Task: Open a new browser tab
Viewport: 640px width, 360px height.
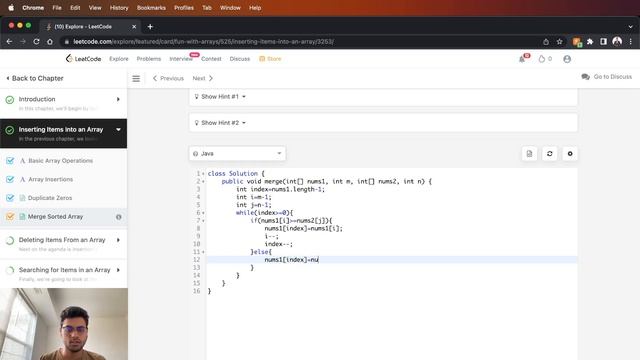Action: click(x=150, y=27)
